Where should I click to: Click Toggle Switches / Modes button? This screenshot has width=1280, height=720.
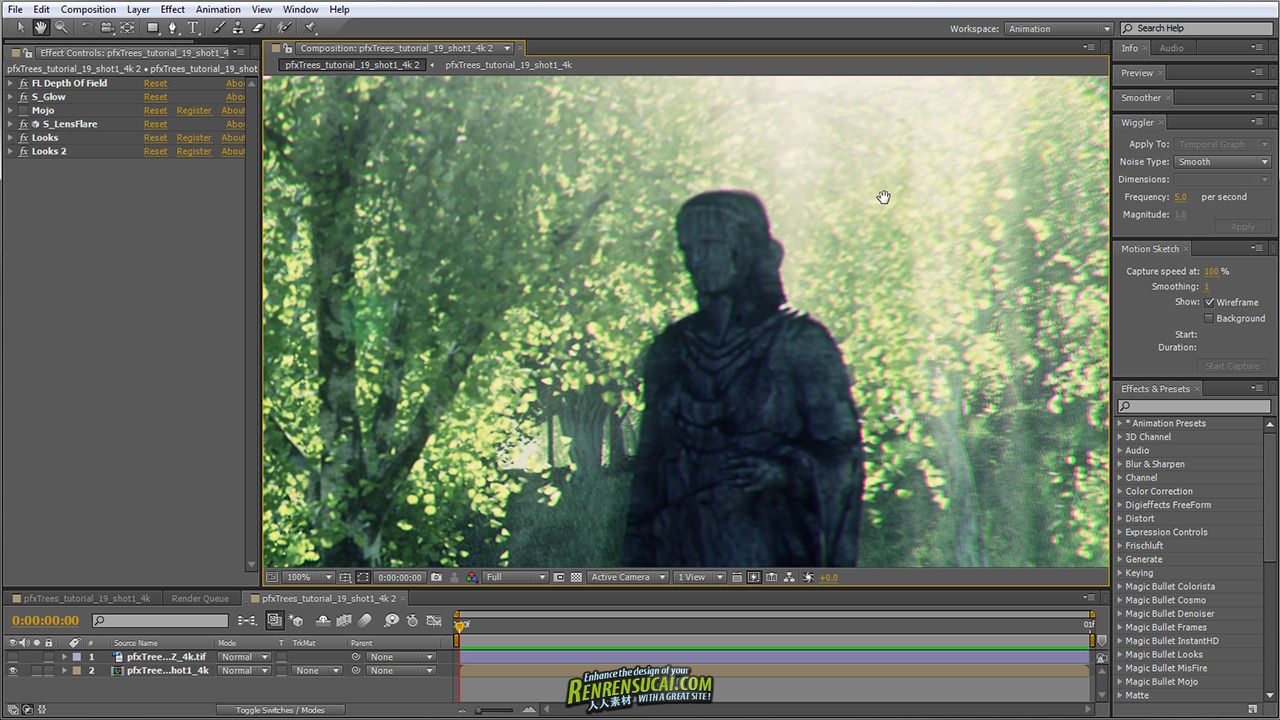tap(280, 710)
